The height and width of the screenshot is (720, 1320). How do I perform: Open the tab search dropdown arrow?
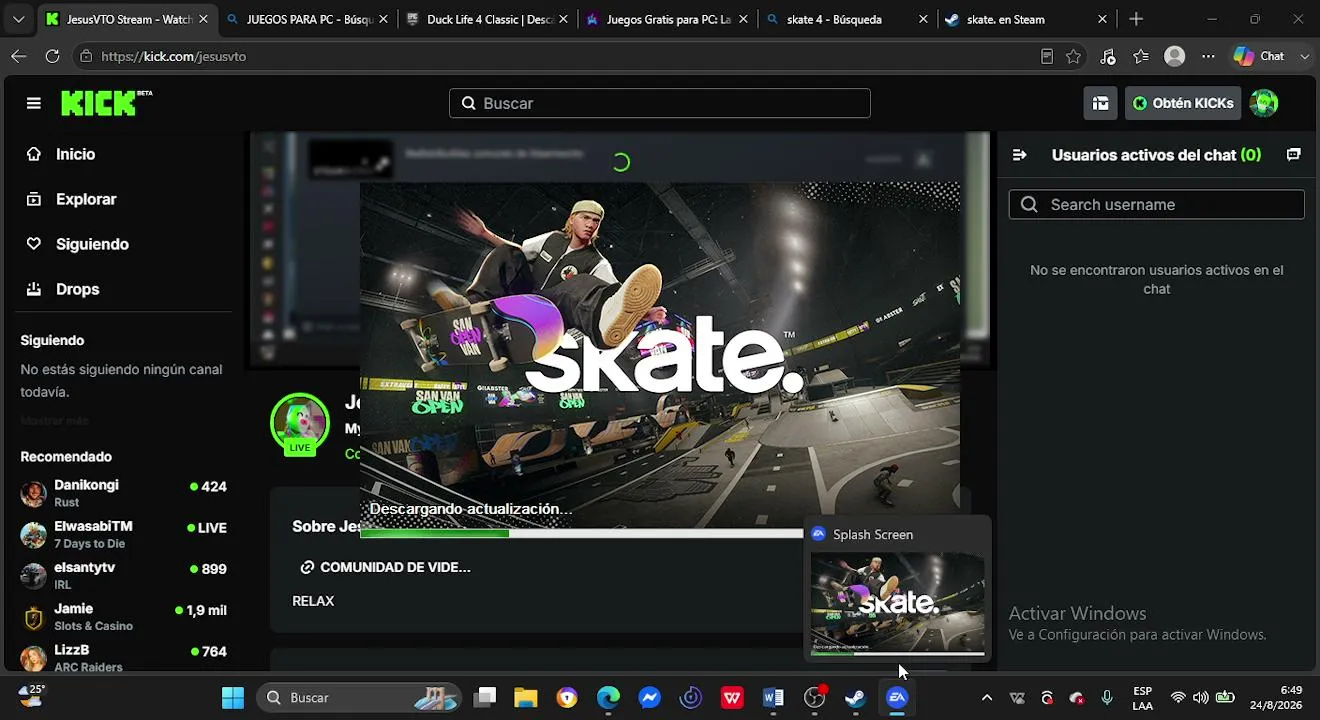(x=18, y=19)
